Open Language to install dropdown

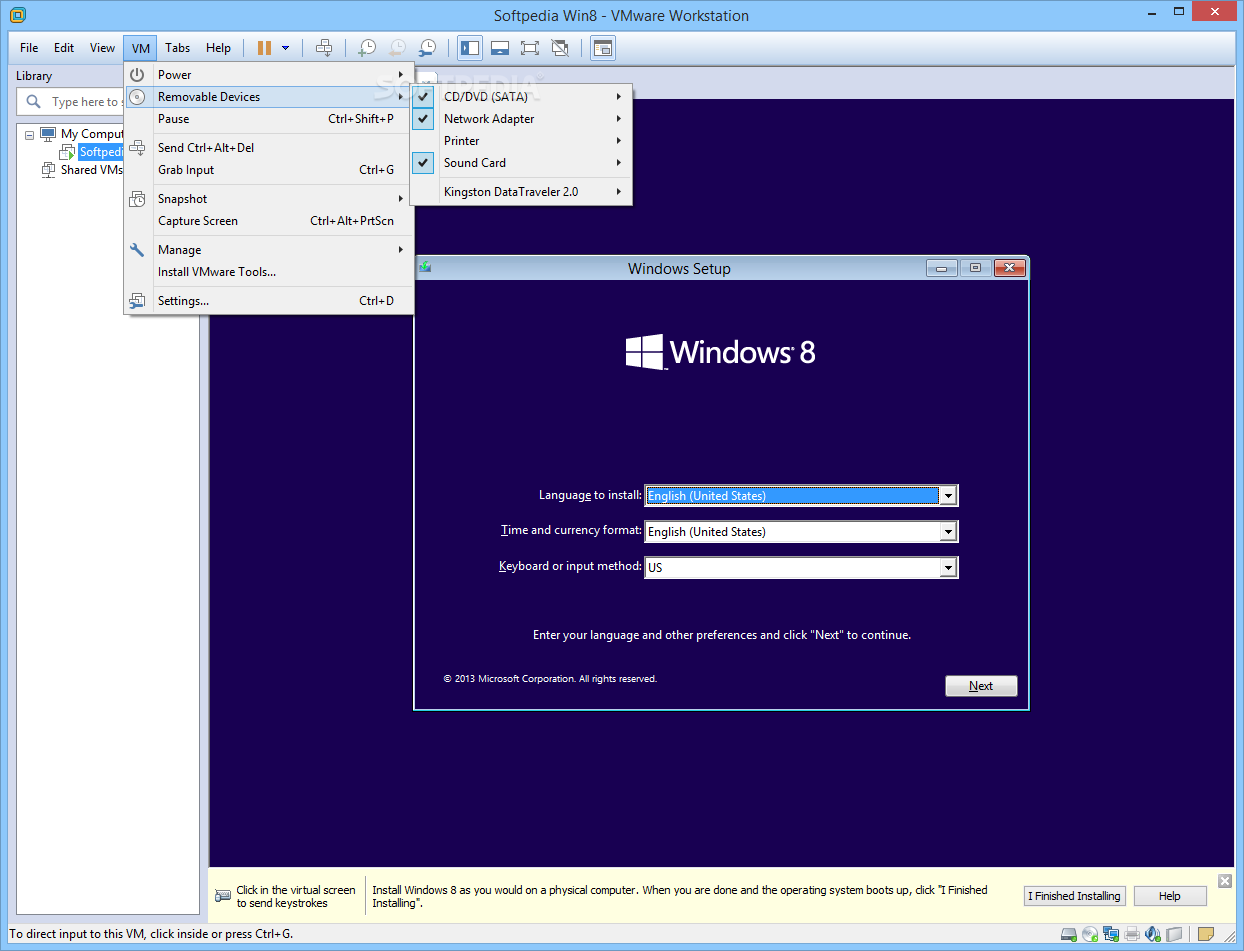(x=948, y=496)
